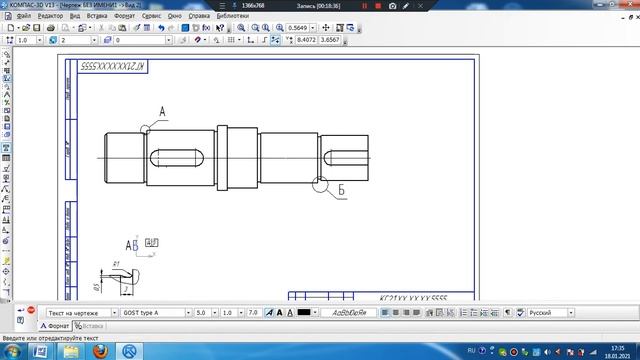Click the X coordinate field 8.4072

(306, 40)
